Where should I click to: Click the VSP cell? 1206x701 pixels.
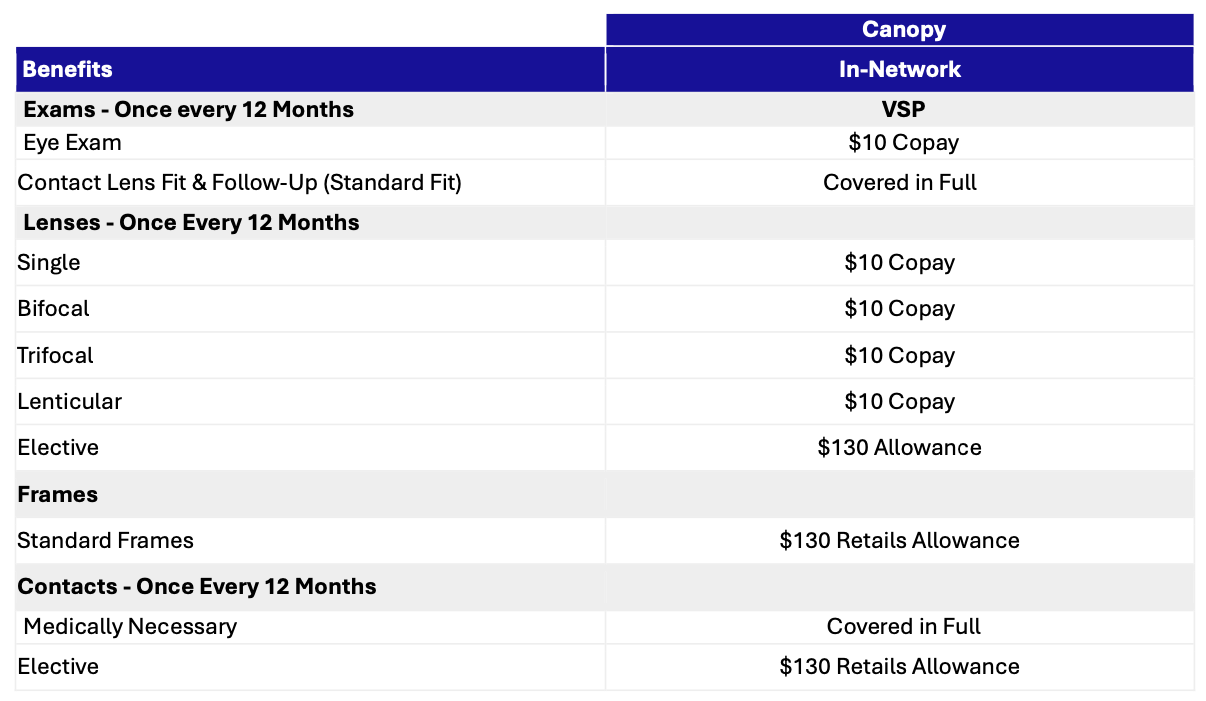(899, 110)
